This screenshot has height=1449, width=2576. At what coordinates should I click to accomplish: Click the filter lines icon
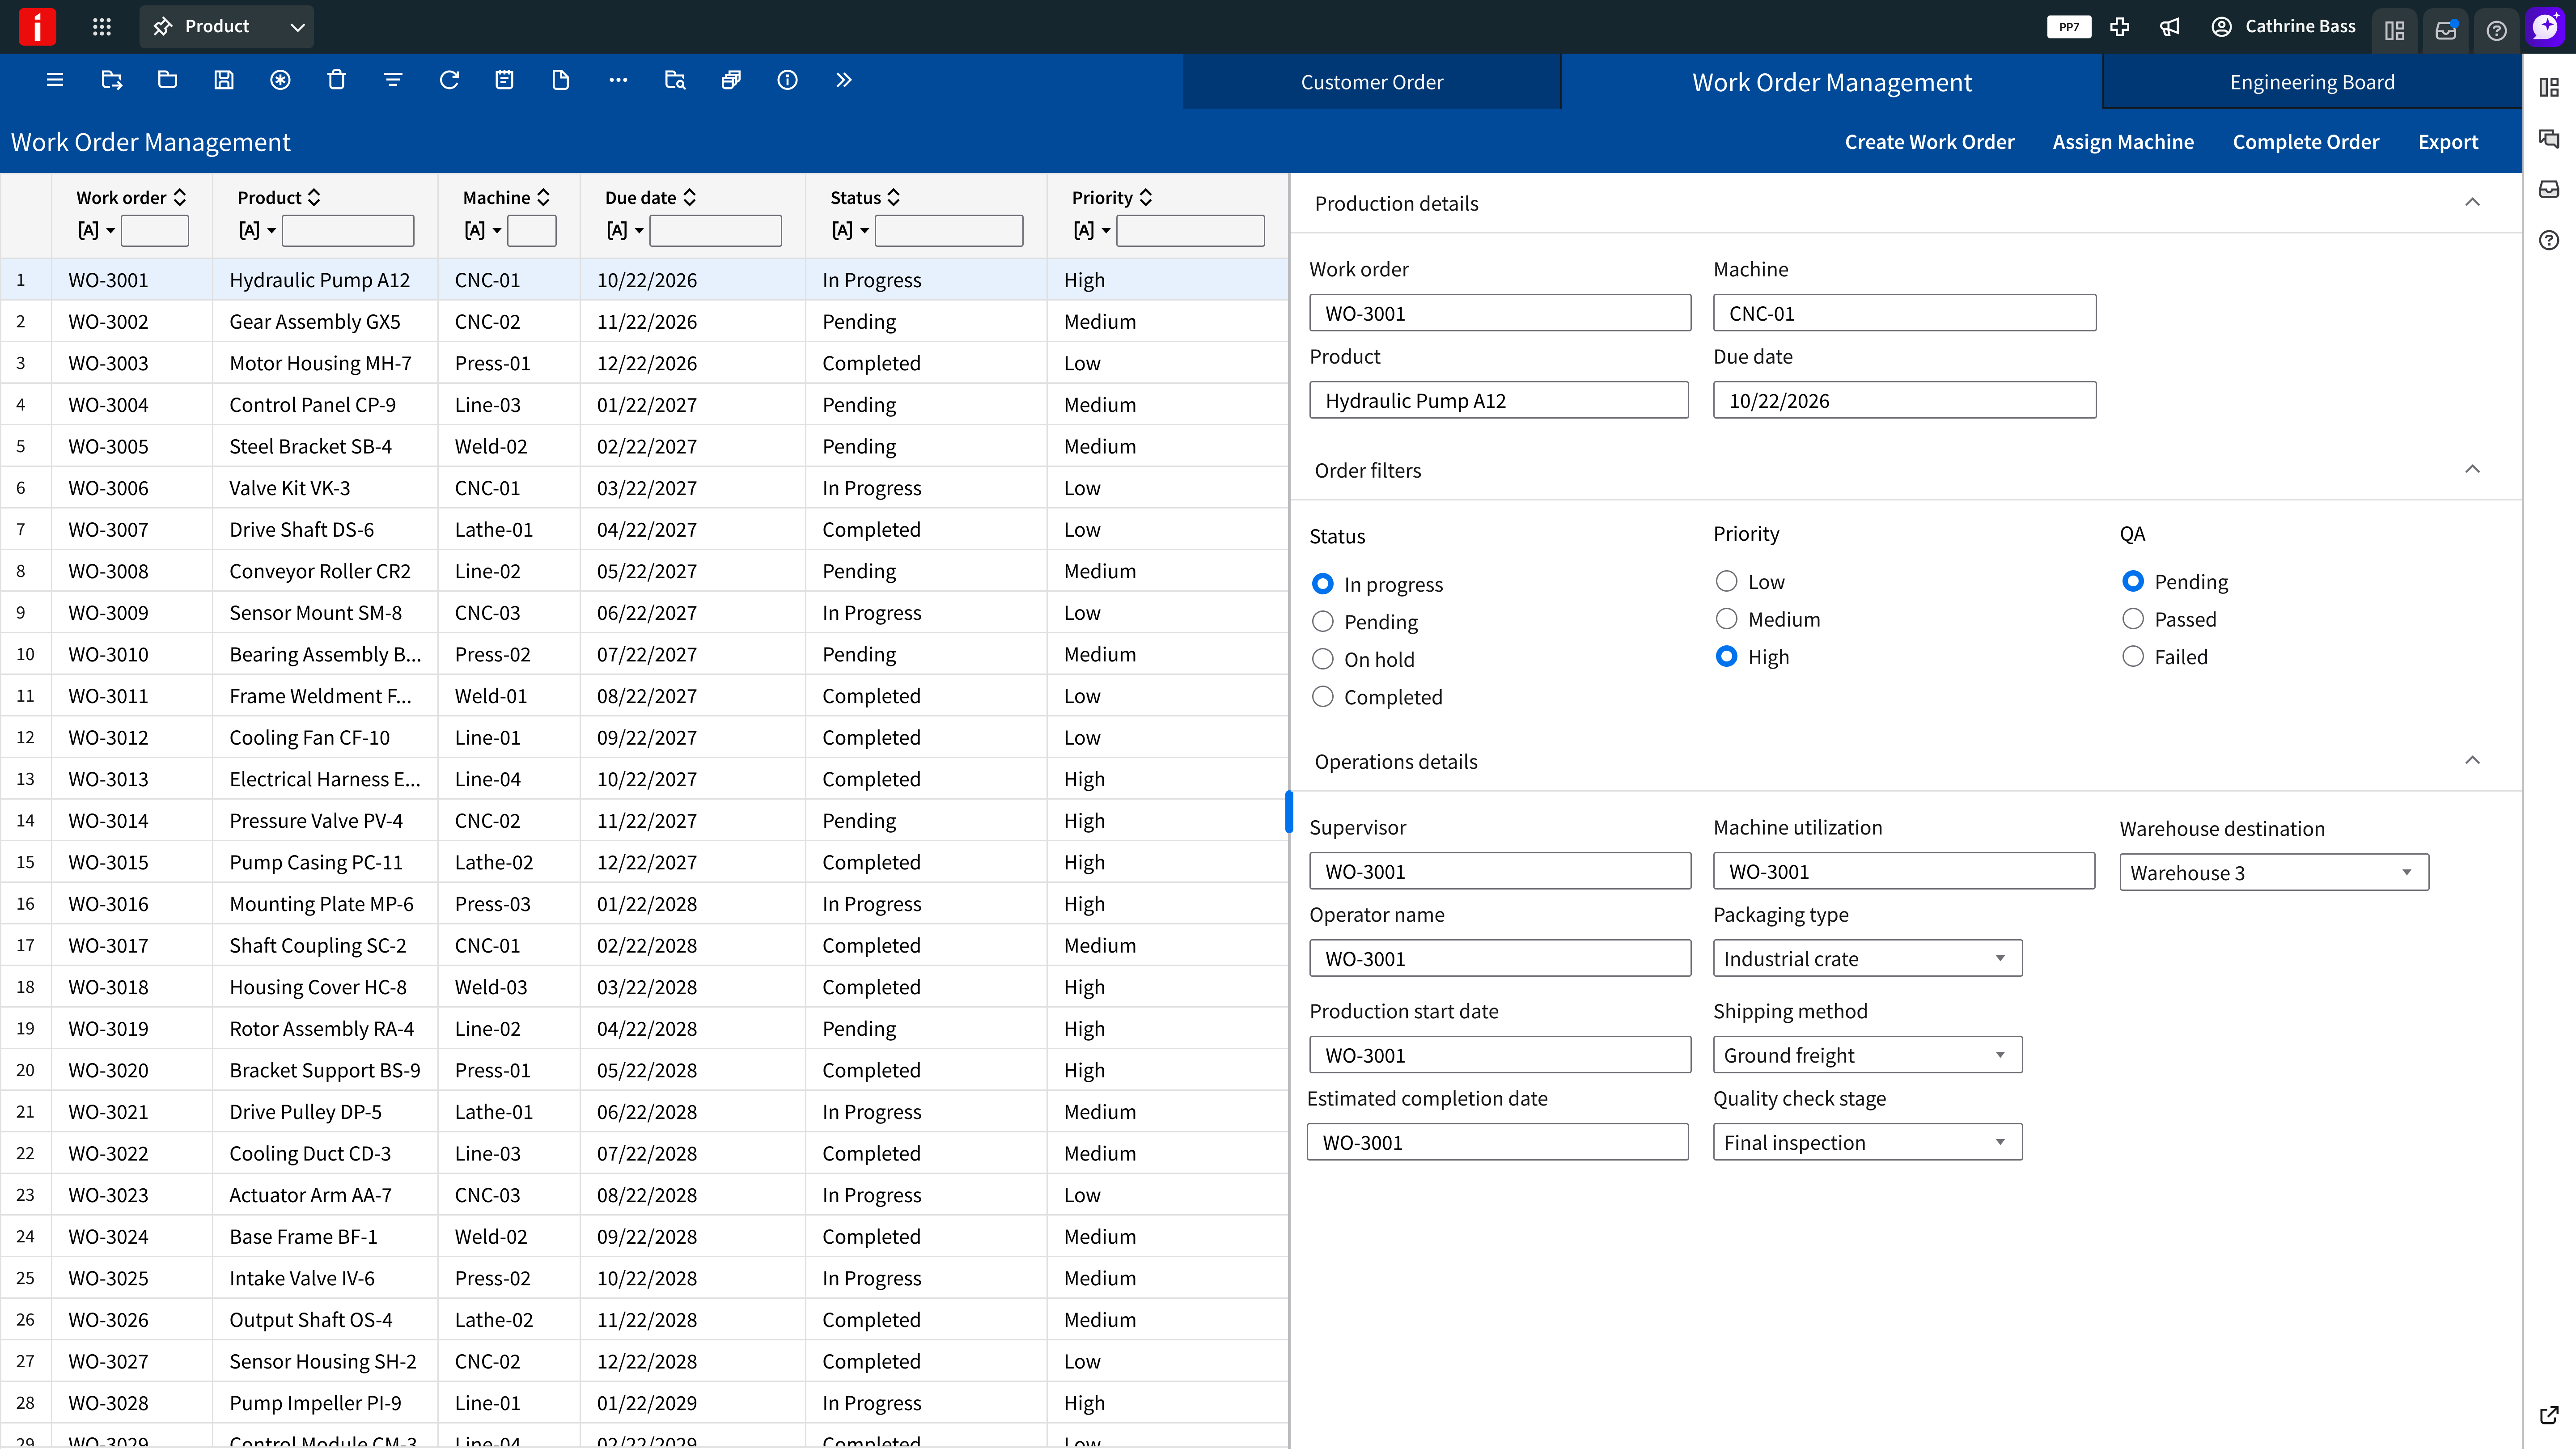[393, 80]
